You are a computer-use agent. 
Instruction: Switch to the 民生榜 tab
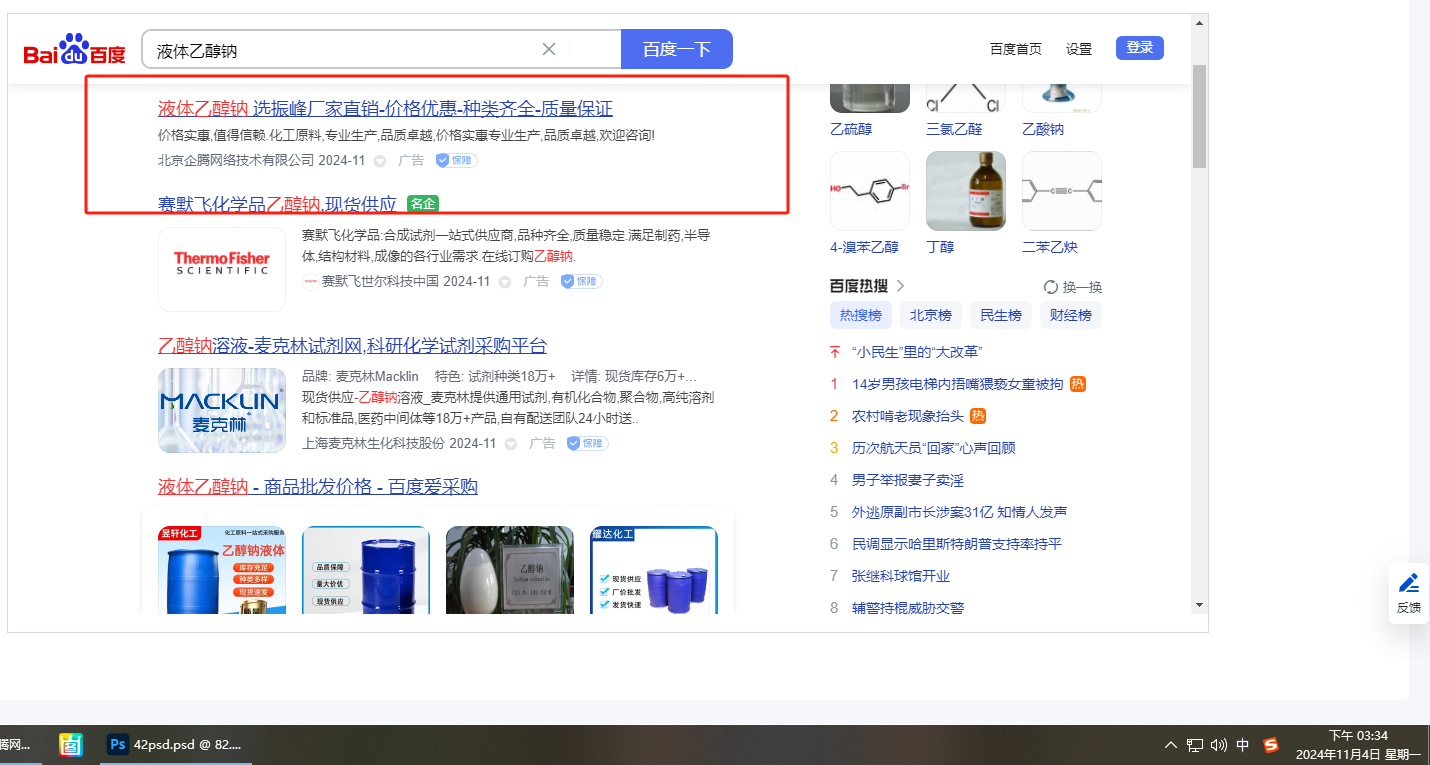pyautogui.click(x=1001, y=315)
